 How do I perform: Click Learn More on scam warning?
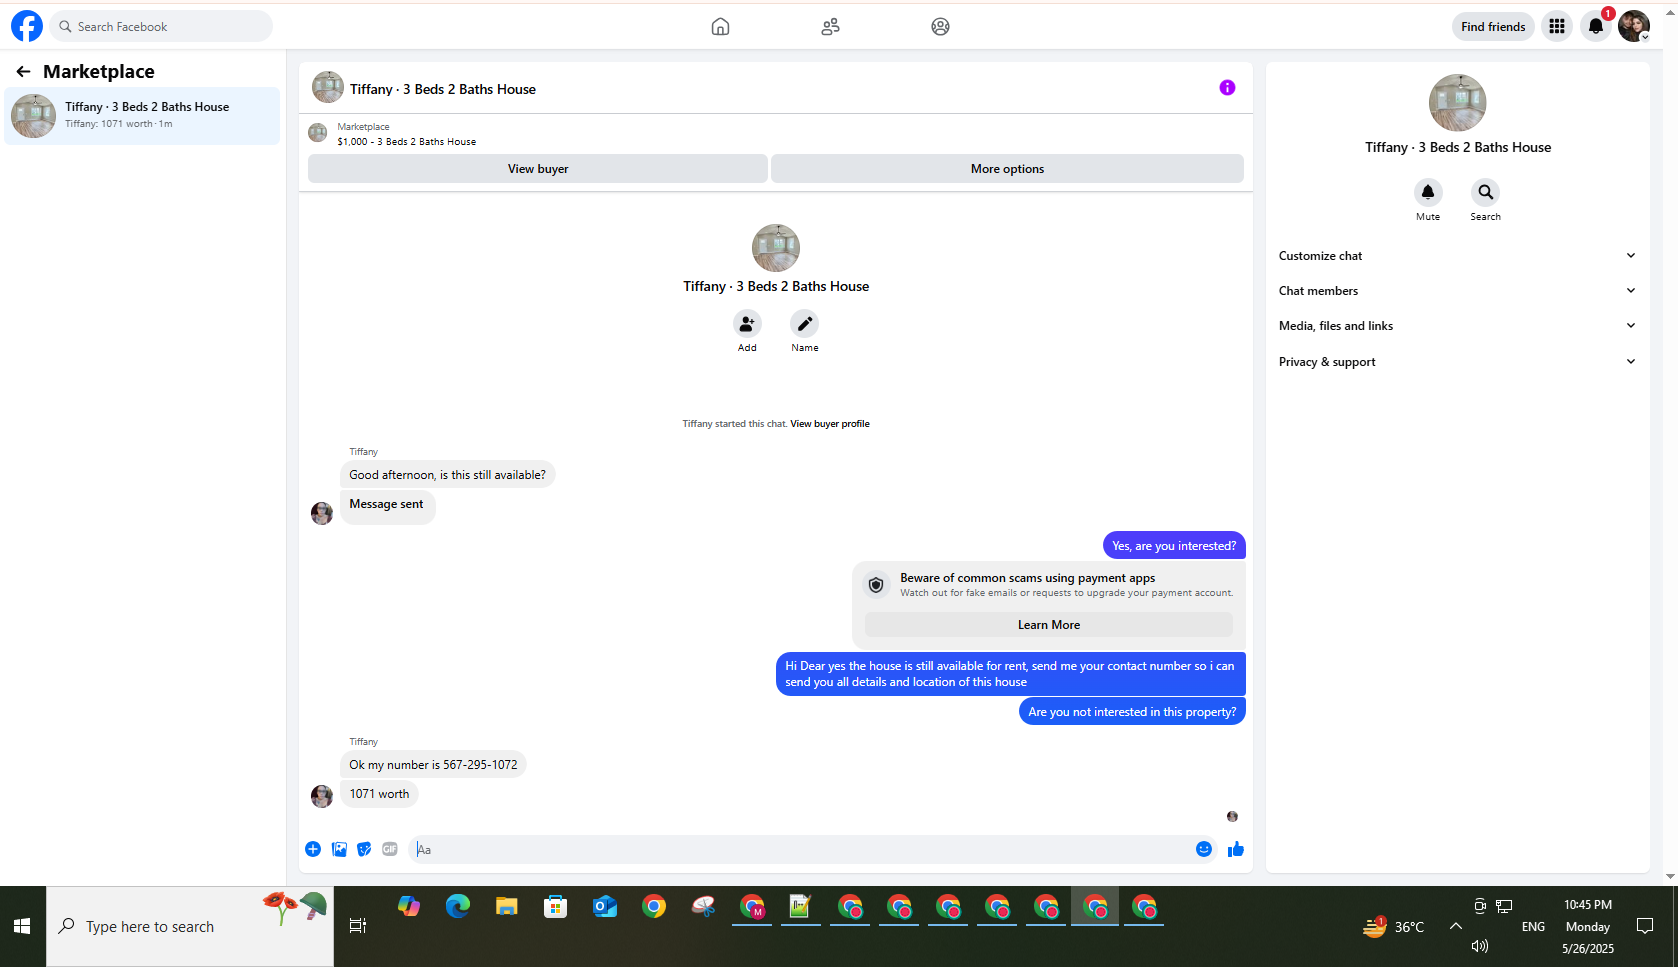point(1049,625)
